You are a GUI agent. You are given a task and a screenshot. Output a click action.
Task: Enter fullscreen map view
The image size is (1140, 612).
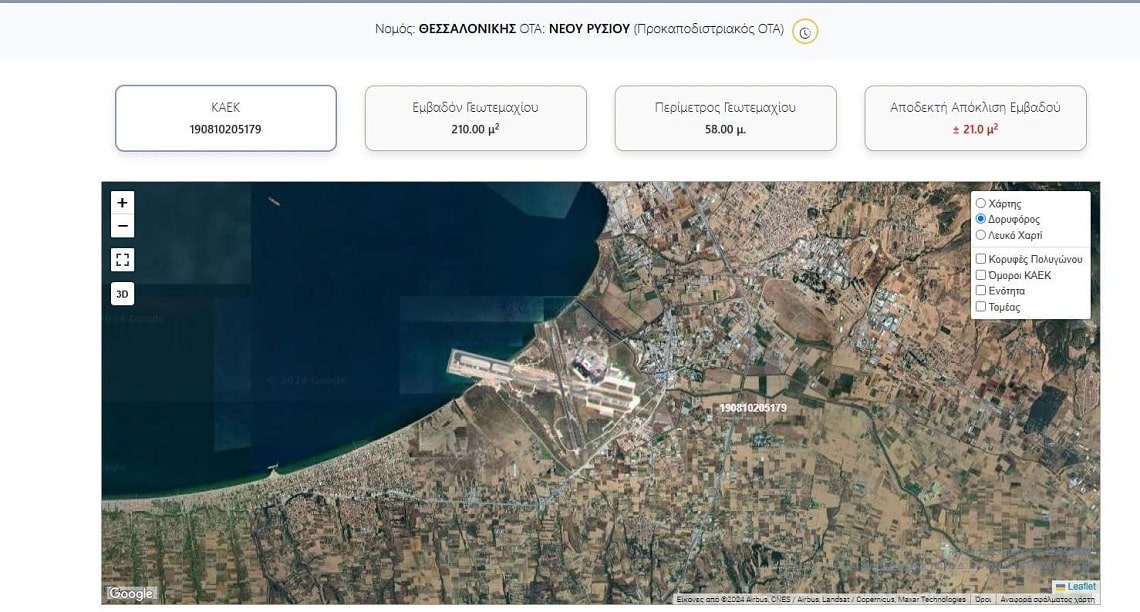click(122, 260)
